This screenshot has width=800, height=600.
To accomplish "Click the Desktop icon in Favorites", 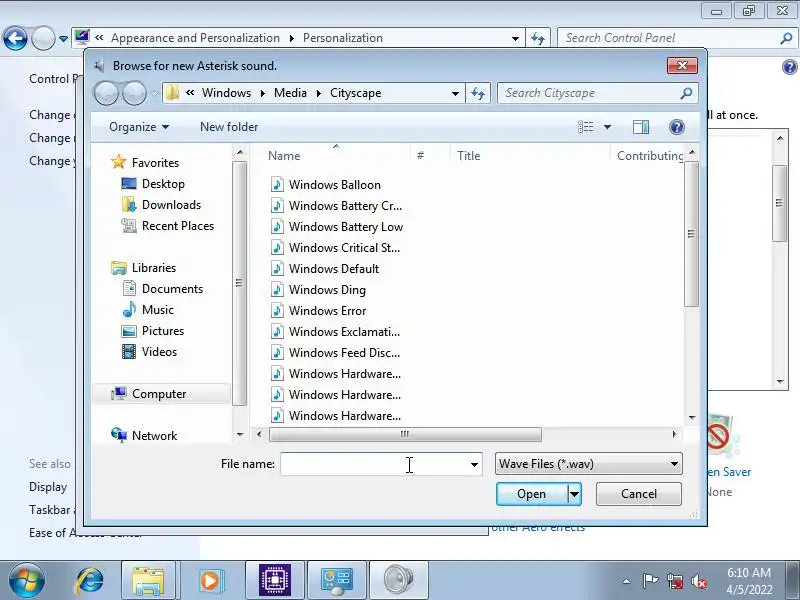I will tap(129, 183).
